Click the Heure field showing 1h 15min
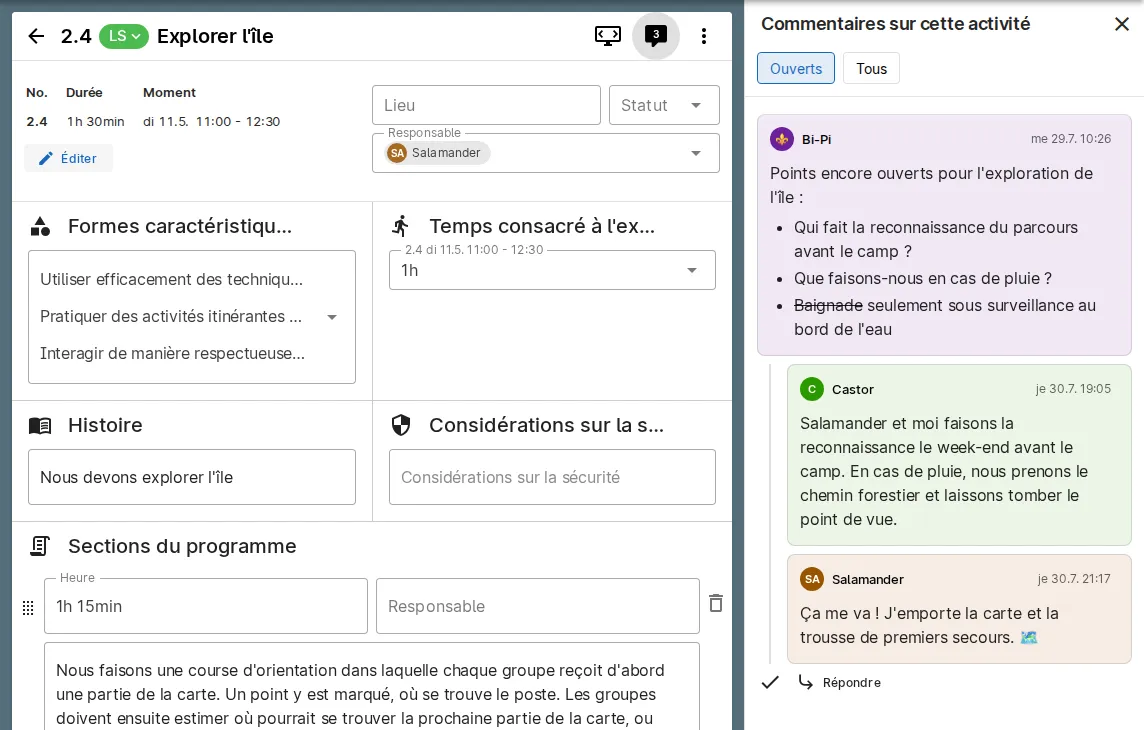The image size is (1144, 730). click(x=206, y=606)
